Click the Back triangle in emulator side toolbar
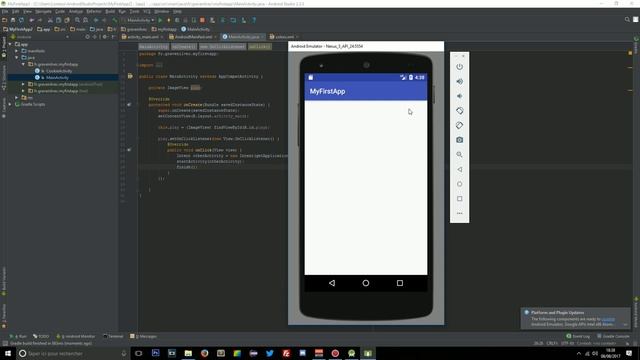Viewport: 640px width, 360px height. click(x=460, y=169)
